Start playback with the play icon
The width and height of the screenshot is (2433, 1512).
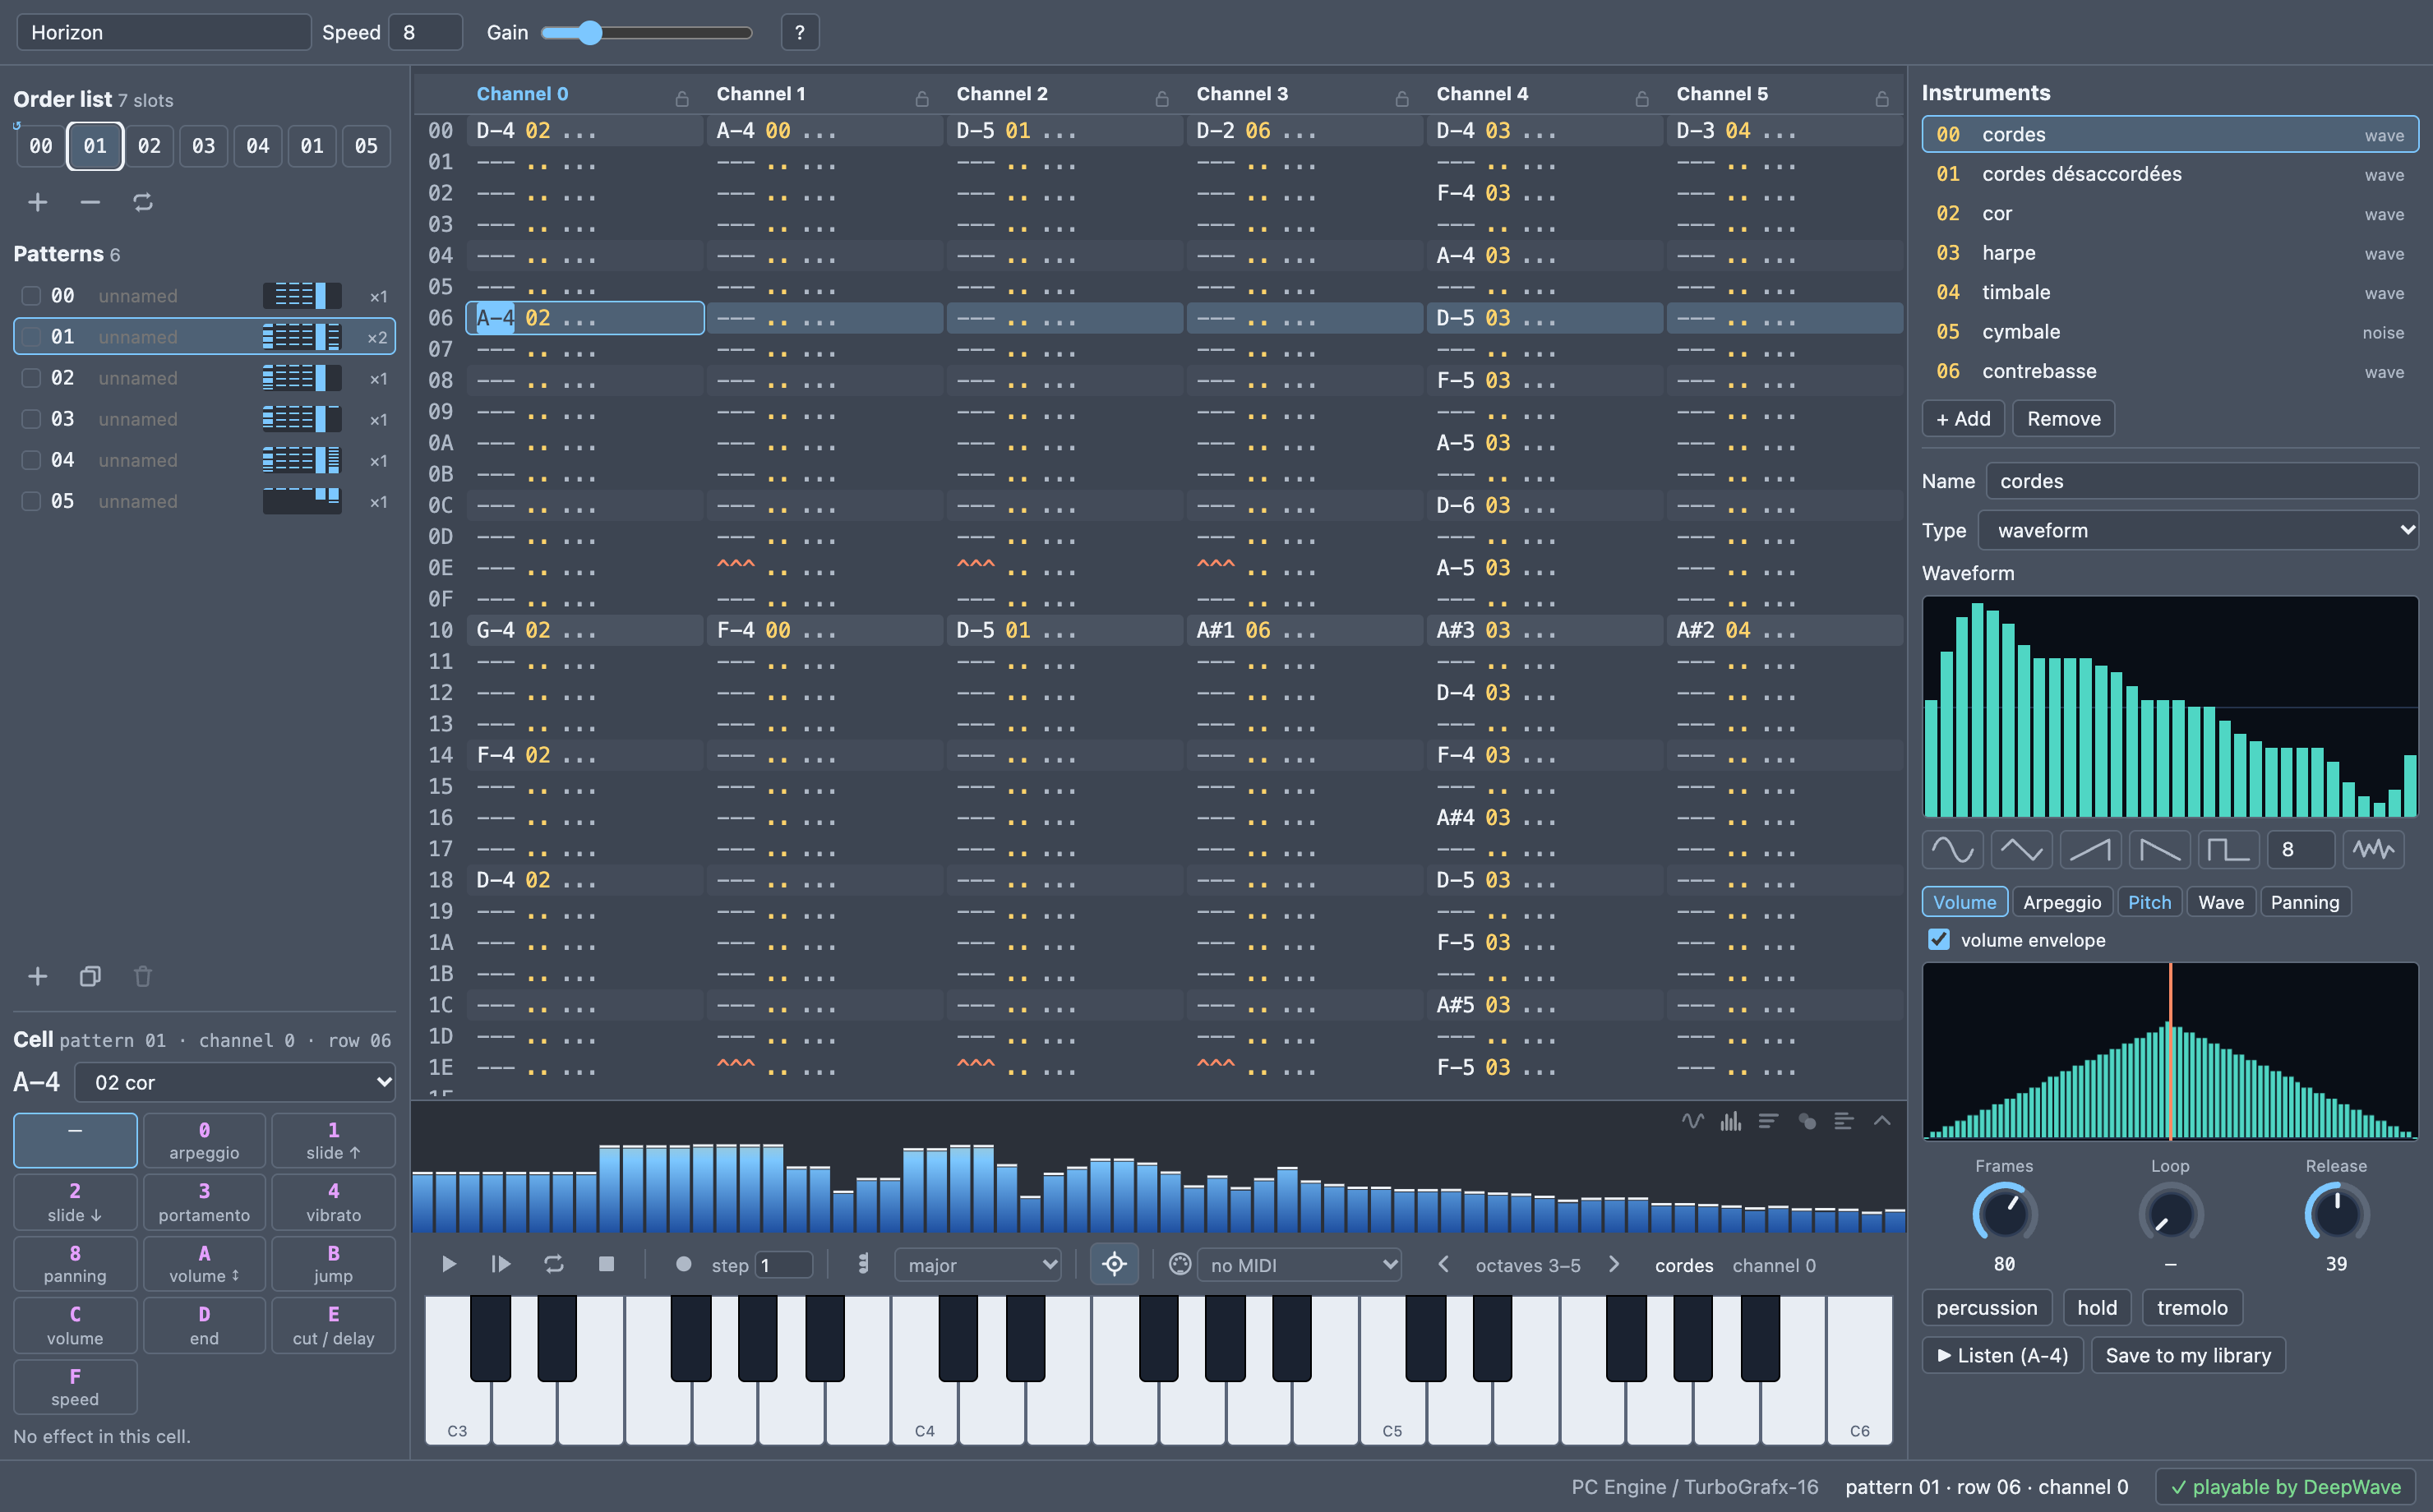[449, 1265]
